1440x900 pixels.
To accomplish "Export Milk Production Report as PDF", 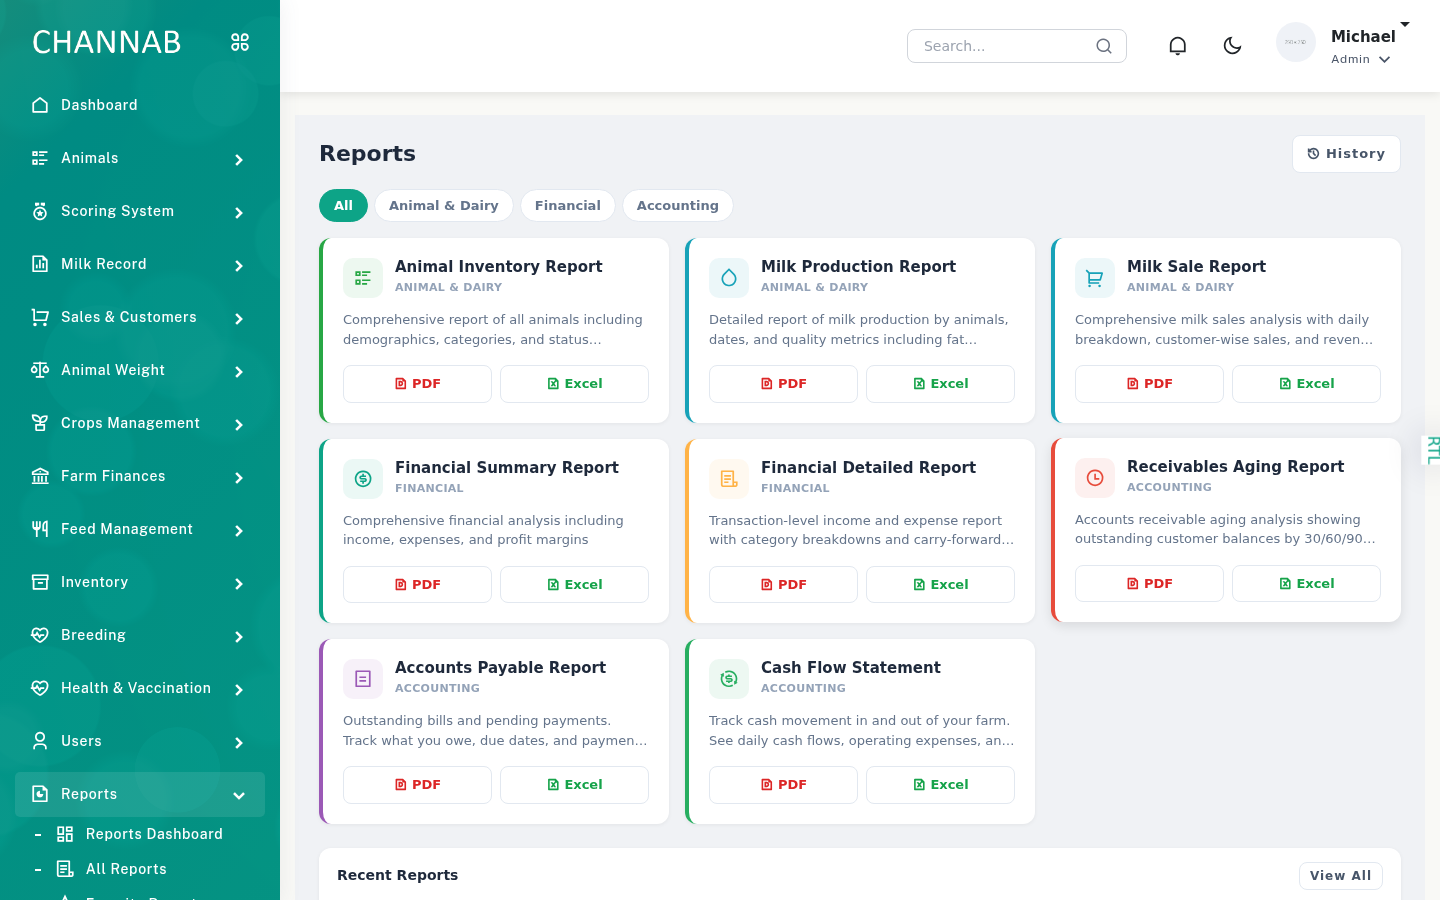I will tap(783, 384).
